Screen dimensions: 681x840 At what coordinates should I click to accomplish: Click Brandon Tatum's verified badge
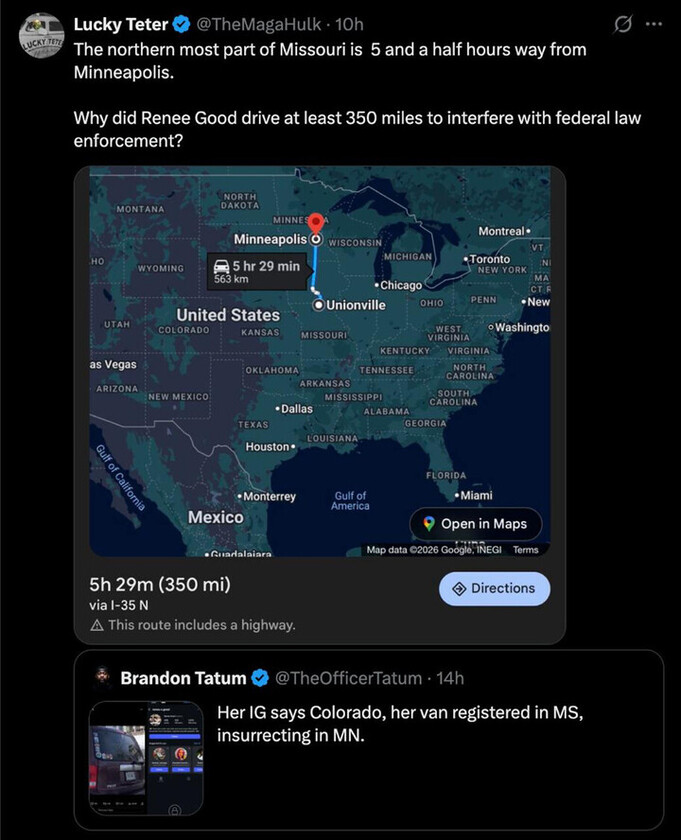pyautogui.click(x=259, y=679)
